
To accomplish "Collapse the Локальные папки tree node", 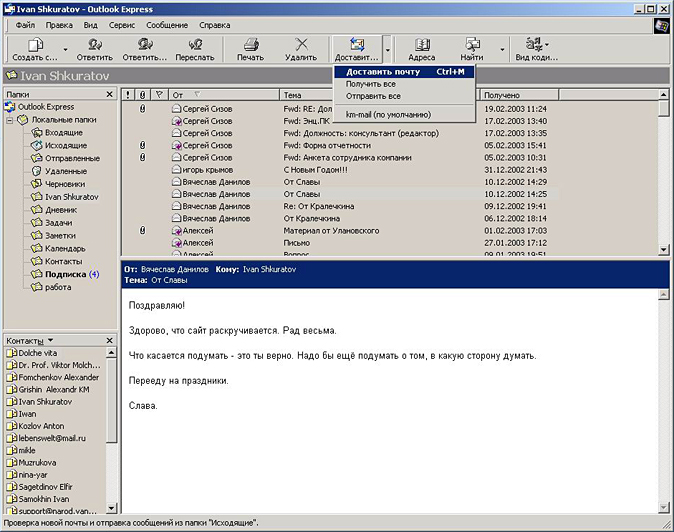I will (10, 120).
